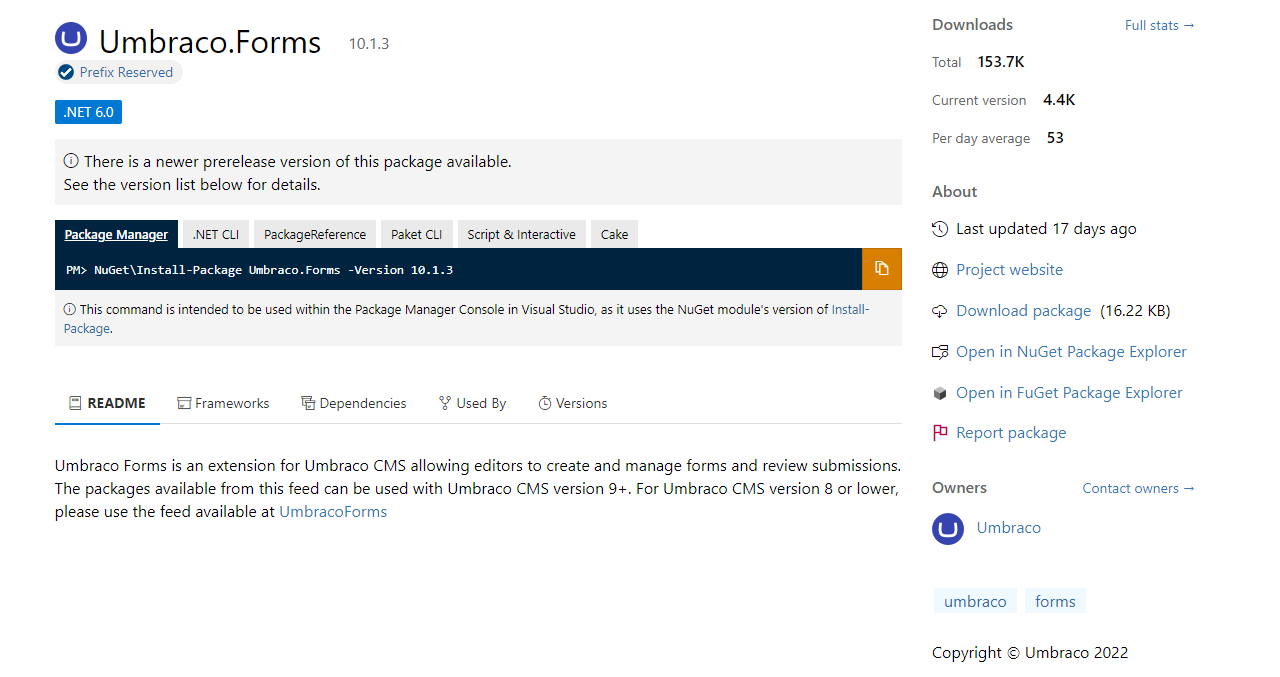Click the forms tag
This screenshot has height=677, width=1280.
1055,601
